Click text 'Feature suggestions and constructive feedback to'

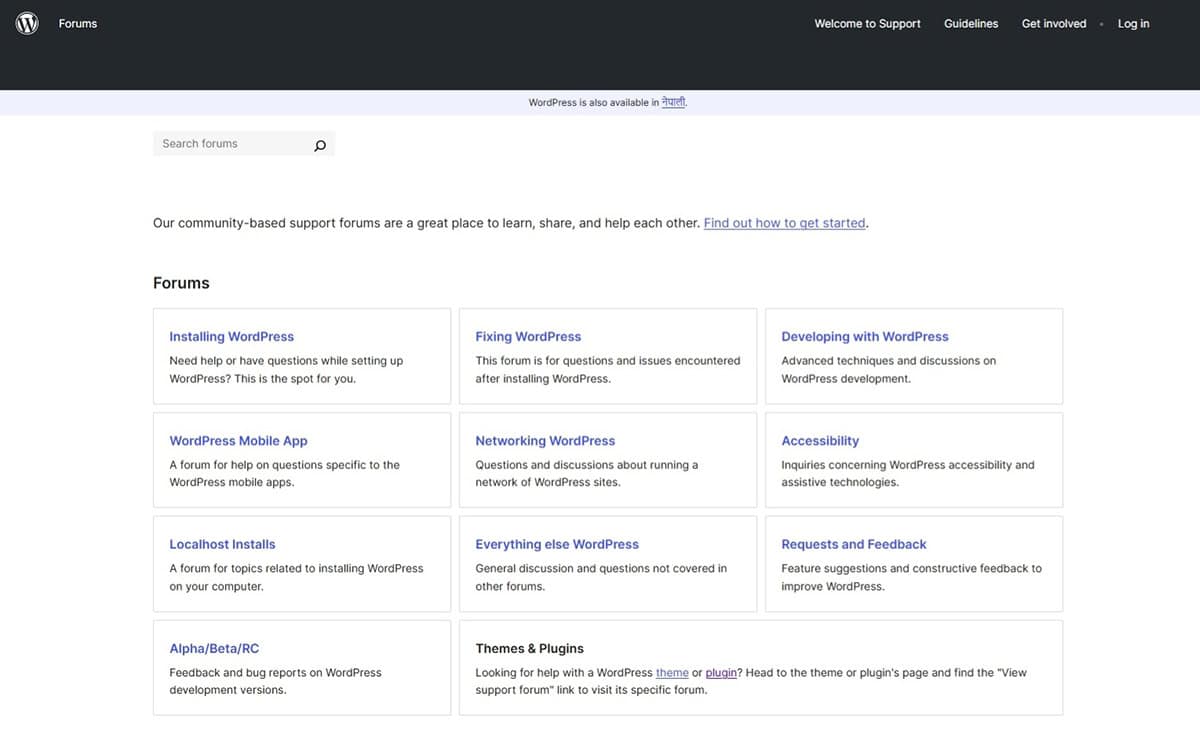[911, 569]
